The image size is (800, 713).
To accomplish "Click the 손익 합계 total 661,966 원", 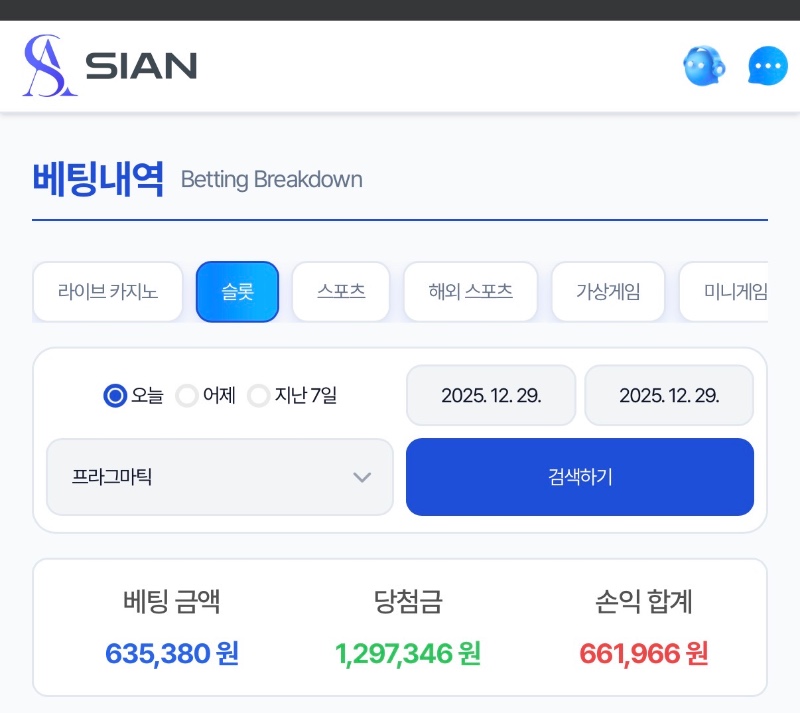I will pos(644,654).
